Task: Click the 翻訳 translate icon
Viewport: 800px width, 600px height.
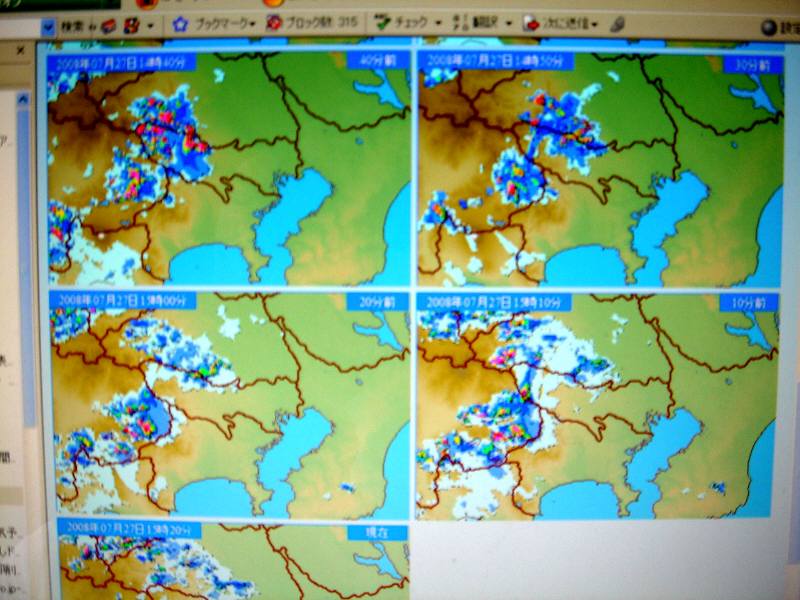Action: [461, 23]
